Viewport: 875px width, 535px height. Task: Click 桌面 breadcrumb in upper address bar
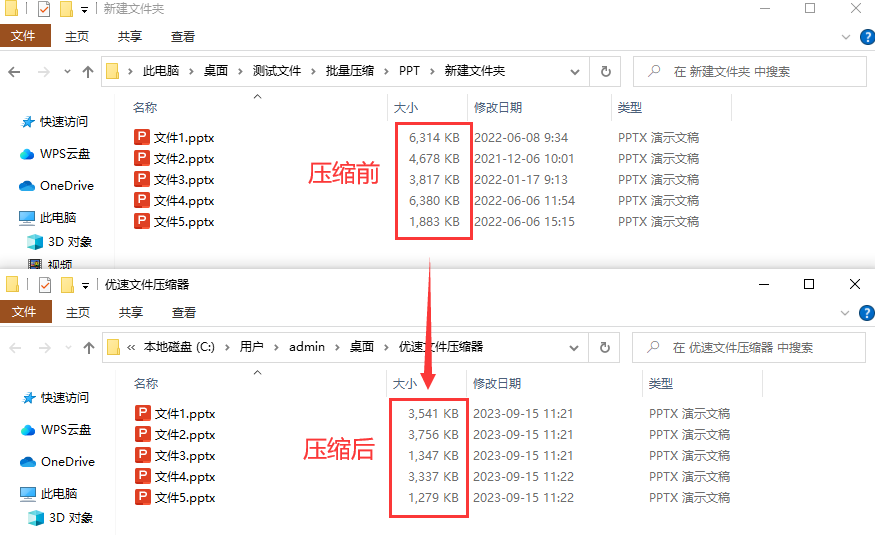[215, 71]
